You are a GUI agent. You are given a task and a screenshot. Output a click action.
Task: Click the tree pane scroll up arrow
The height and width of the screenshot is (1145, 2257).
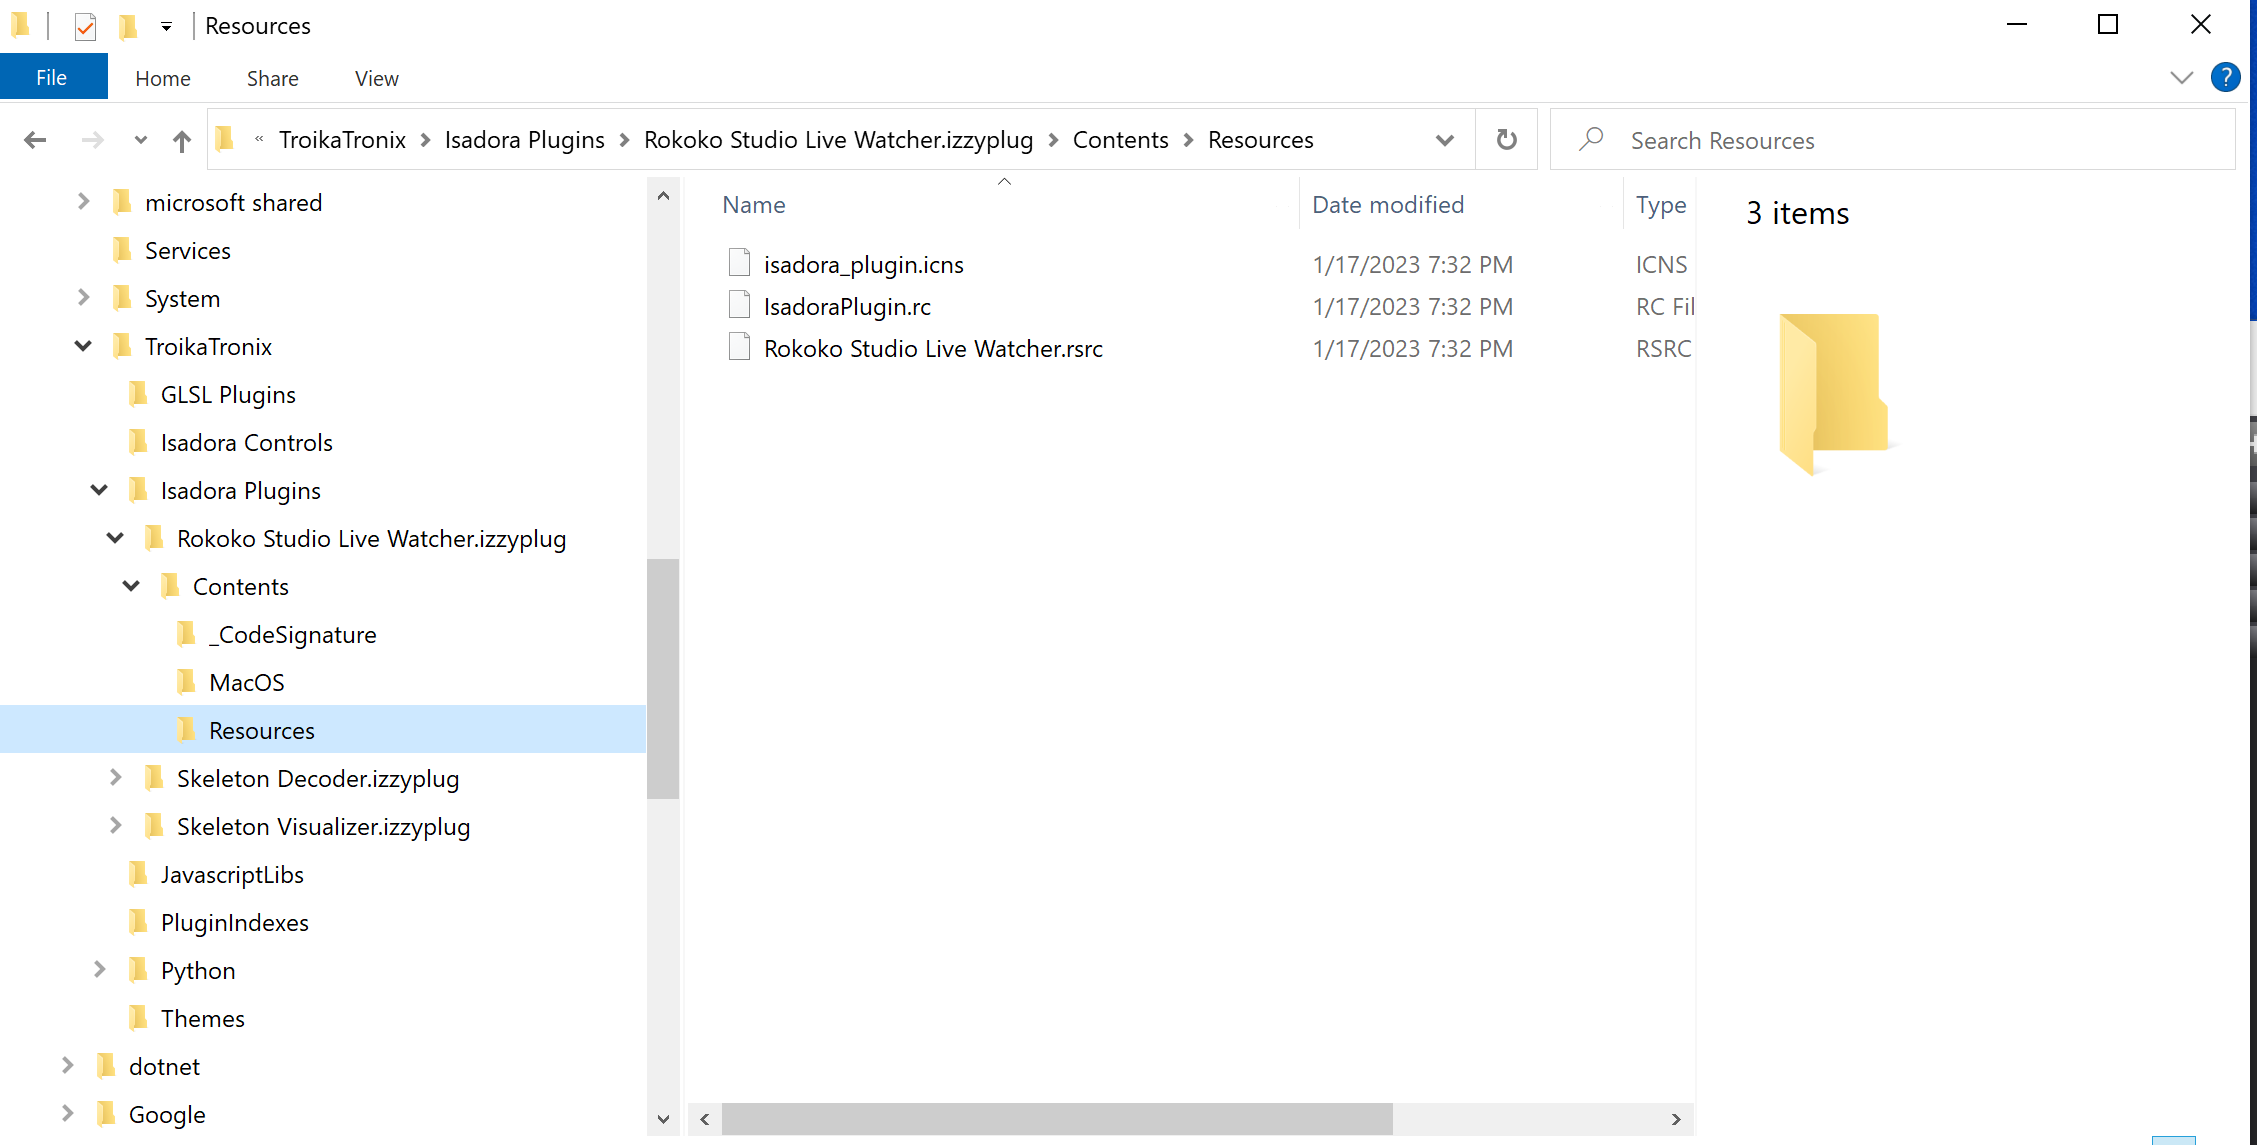pos(663,196)
